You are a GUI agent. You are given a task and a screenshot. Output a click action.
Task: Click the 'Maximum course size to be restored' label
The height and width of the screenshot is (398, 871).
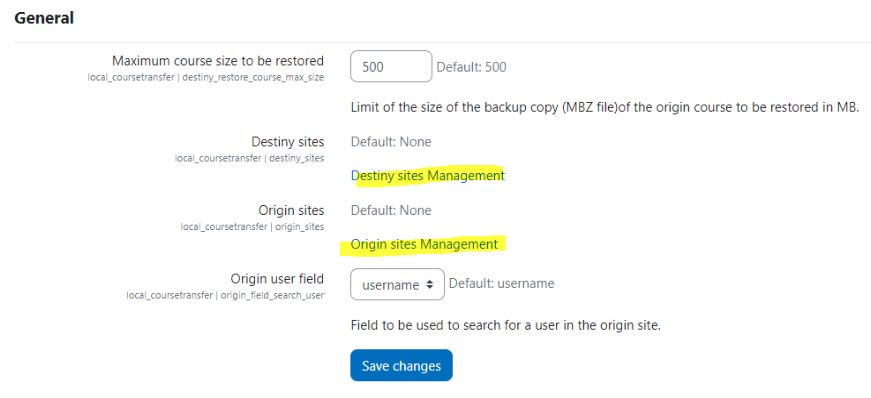click(218, 60)
